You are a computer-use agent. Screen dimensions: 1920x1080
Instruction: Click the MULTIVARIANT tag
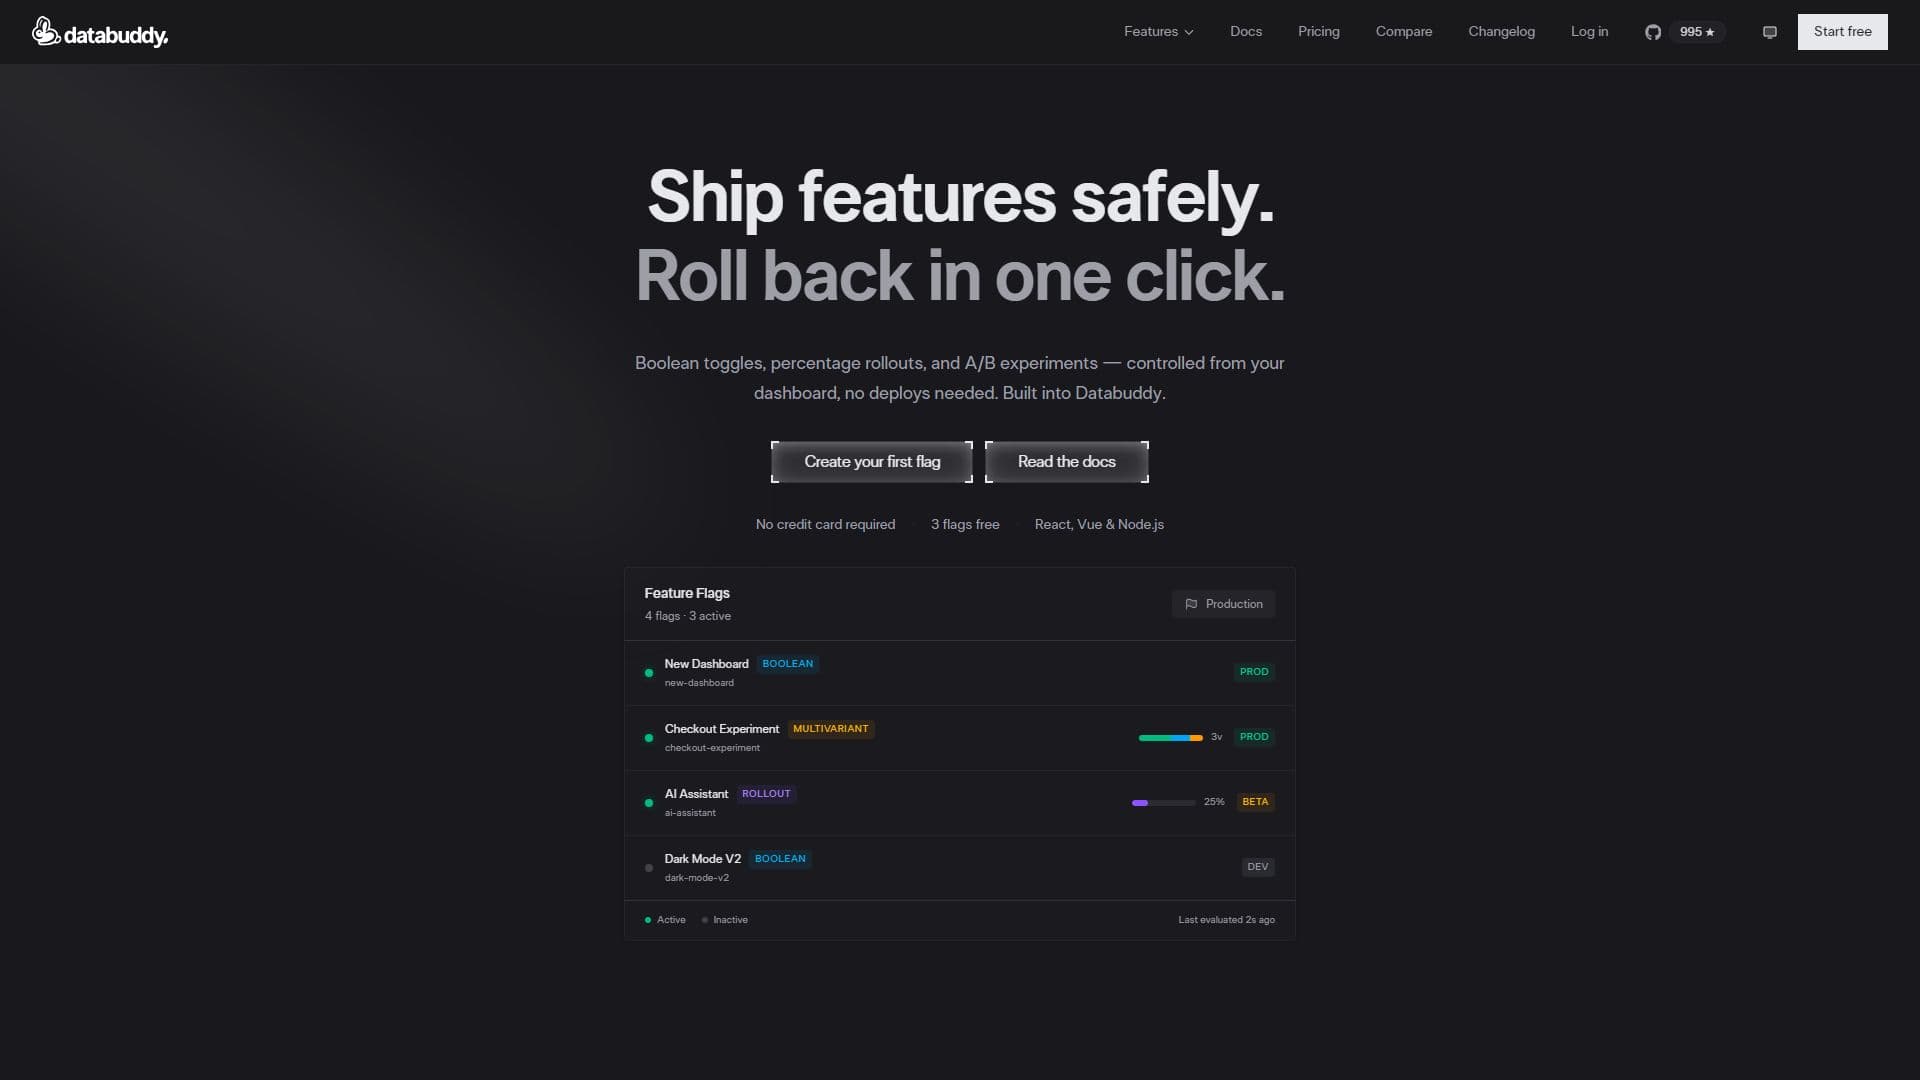830,729
